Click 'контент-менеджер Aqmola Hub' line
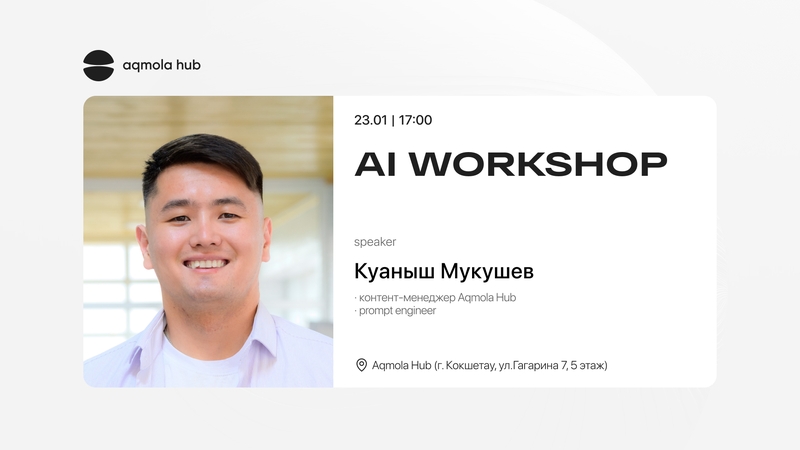 435,297
